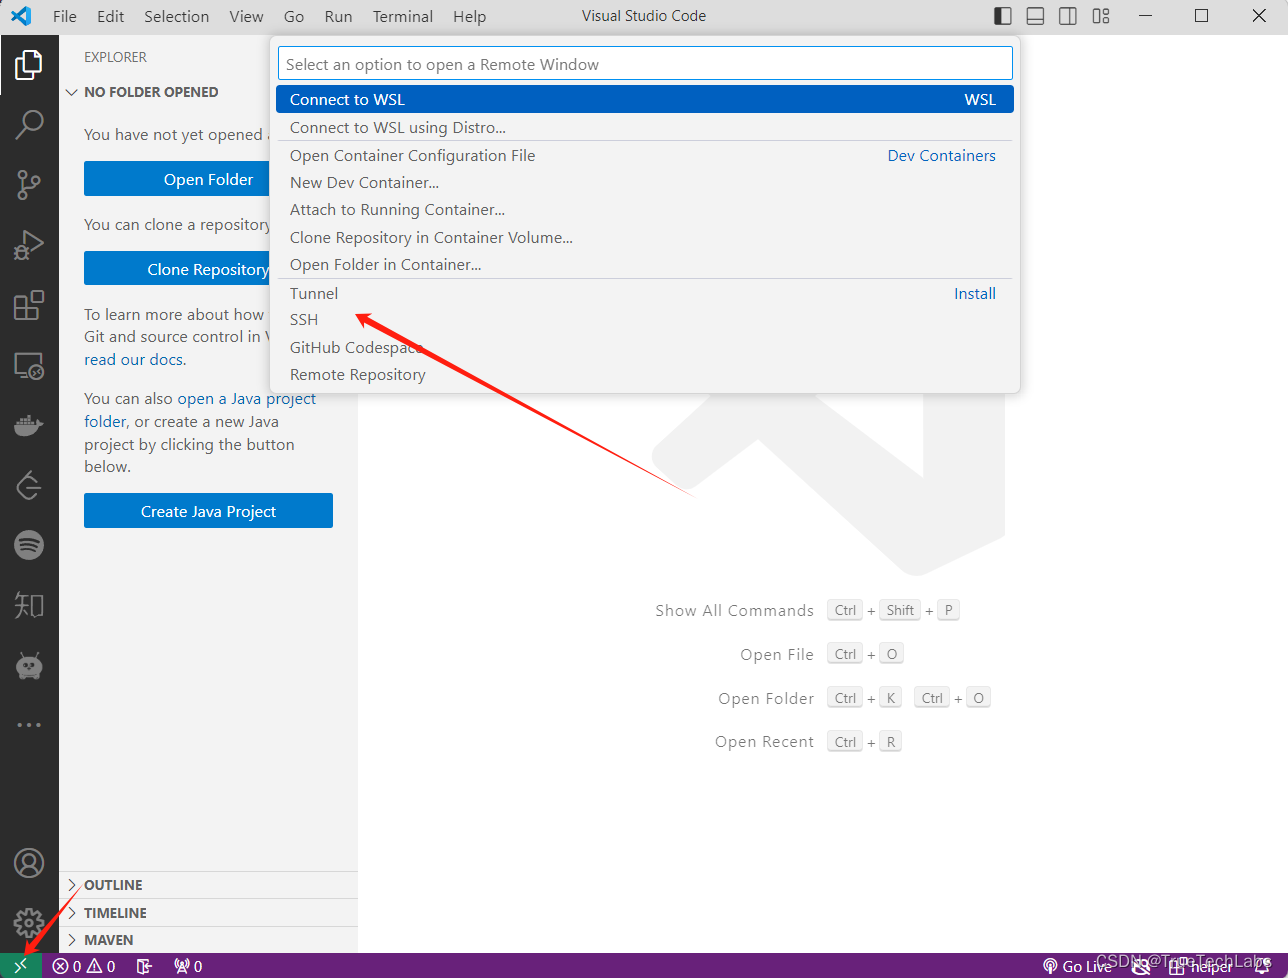The image size is (1288, 978).
Task: Follow the 'read our docs' link
Action: tap(135, 360)
